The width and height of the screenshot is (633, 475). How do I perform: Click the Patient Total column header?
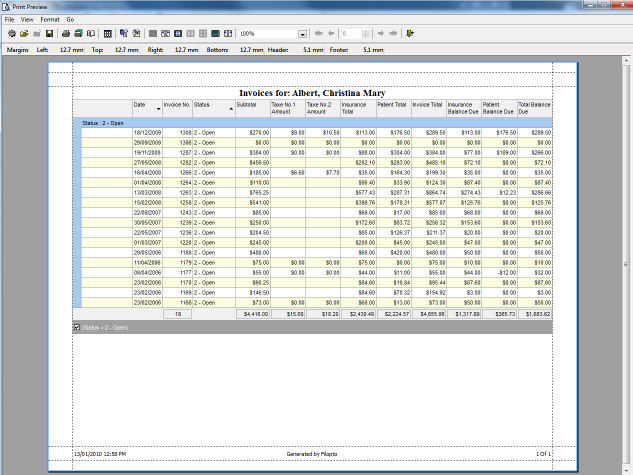pos(394,109)
